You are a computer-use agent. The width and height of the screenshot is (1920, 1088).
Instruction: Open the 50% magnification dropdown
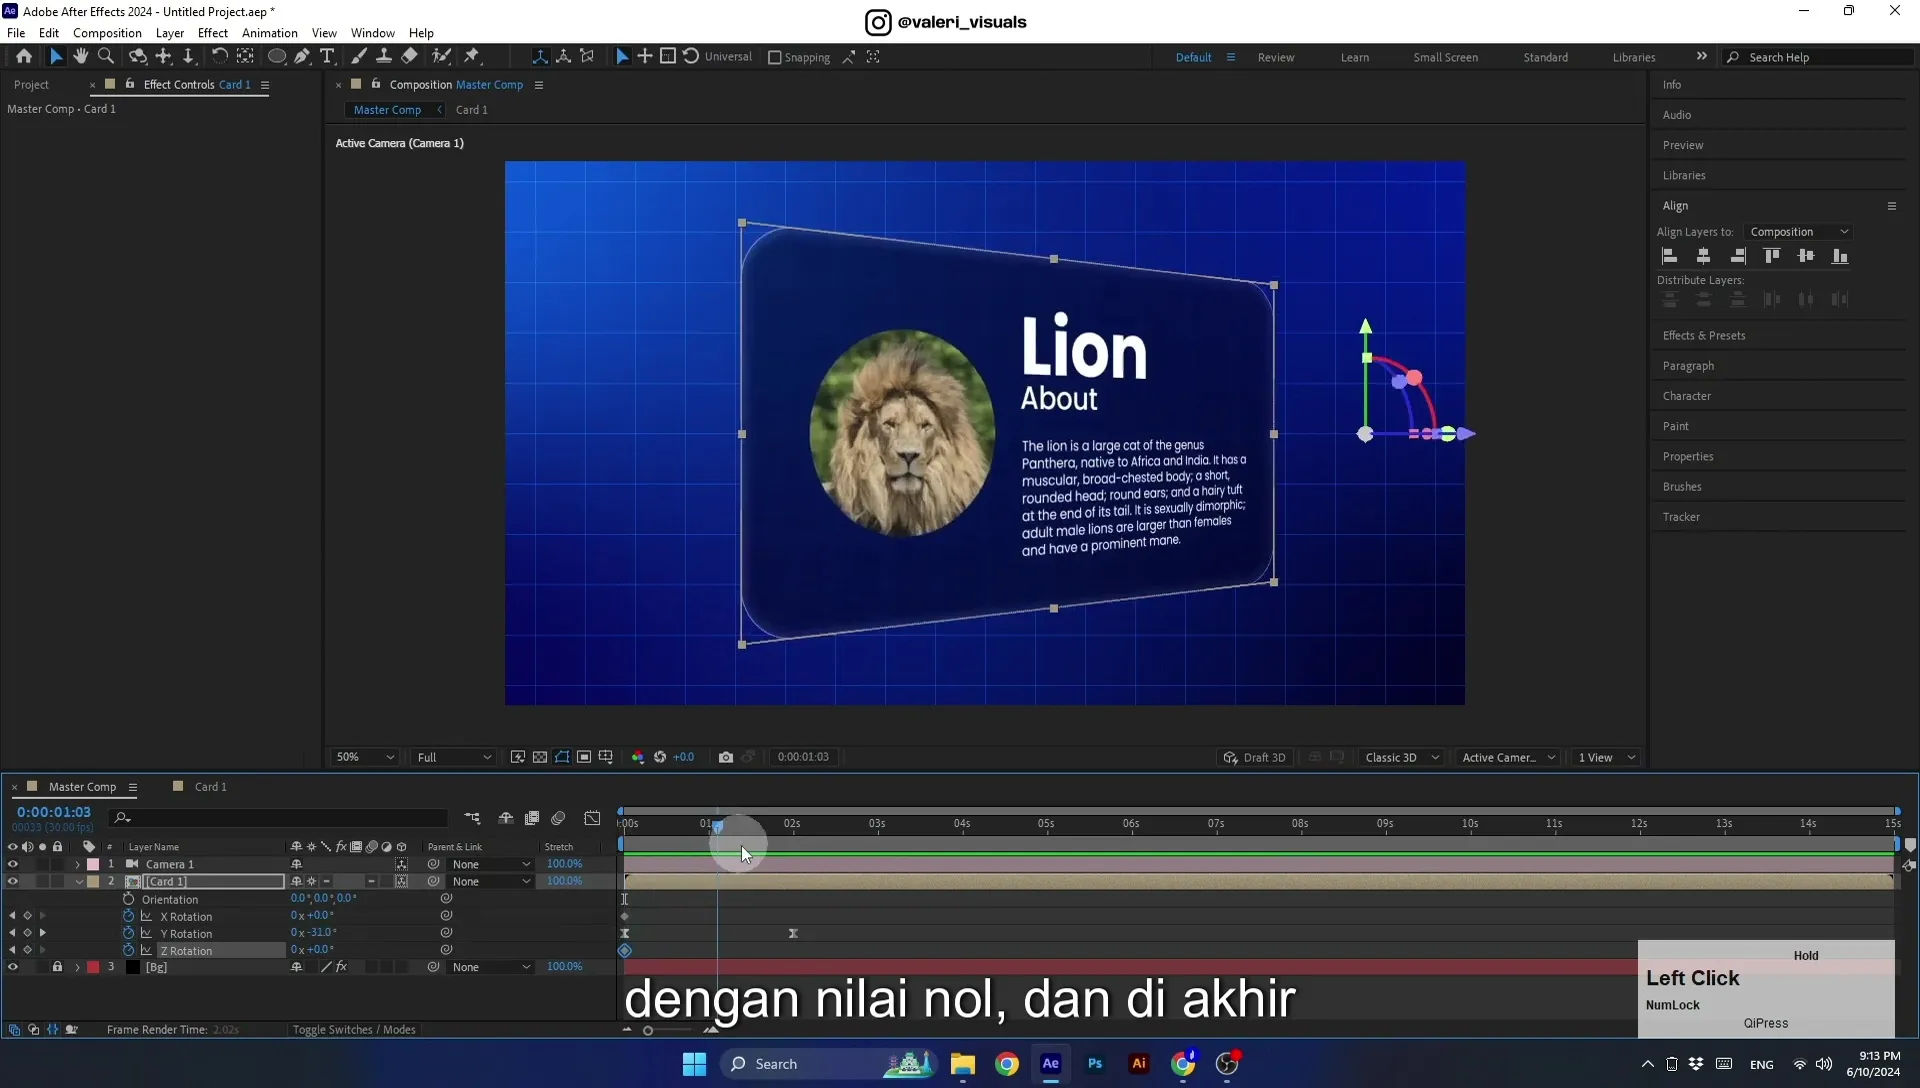pyautogui.click(x=365, y=757)
